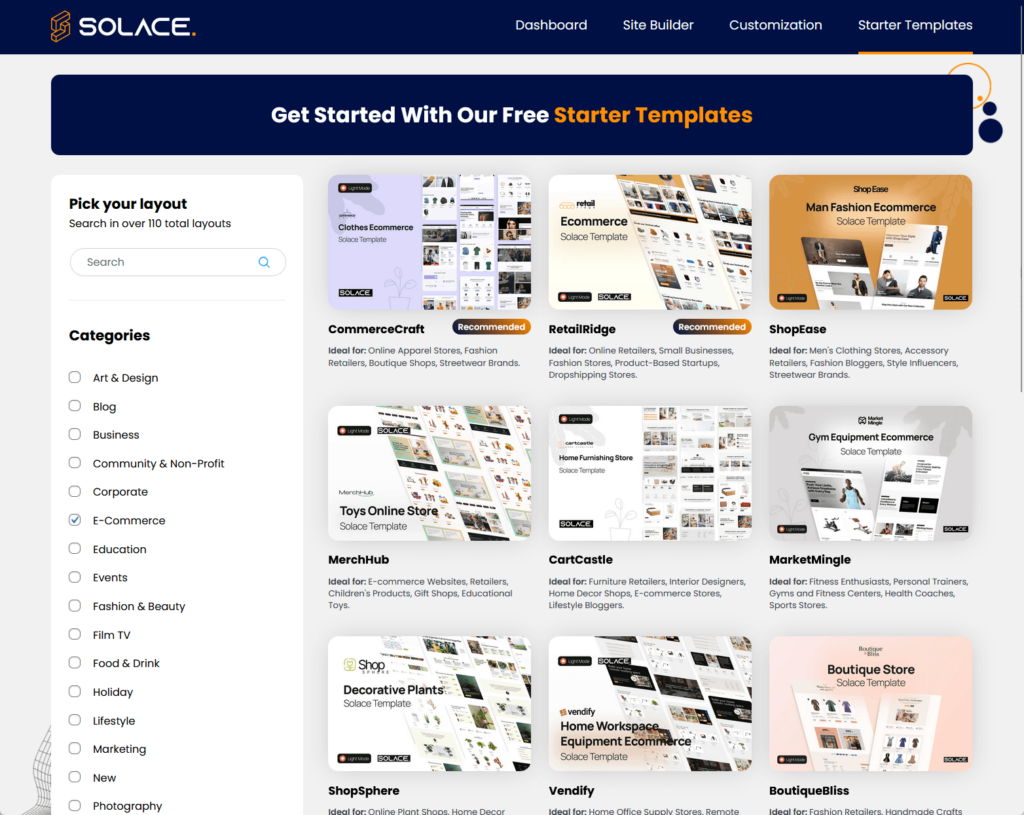Click the Light Mode icon on MarketMingle template
The width and height of the screenshot is (1024, 815).
click(790, 528)
